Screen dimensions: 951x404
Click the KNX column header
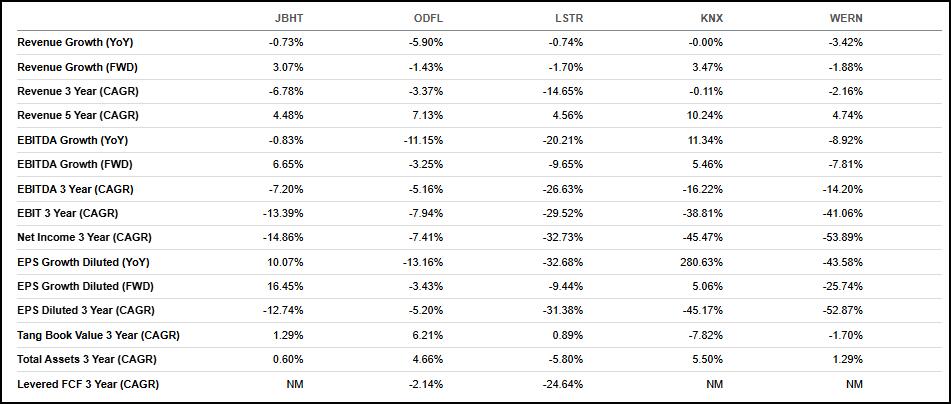click(x=711, y=18)
